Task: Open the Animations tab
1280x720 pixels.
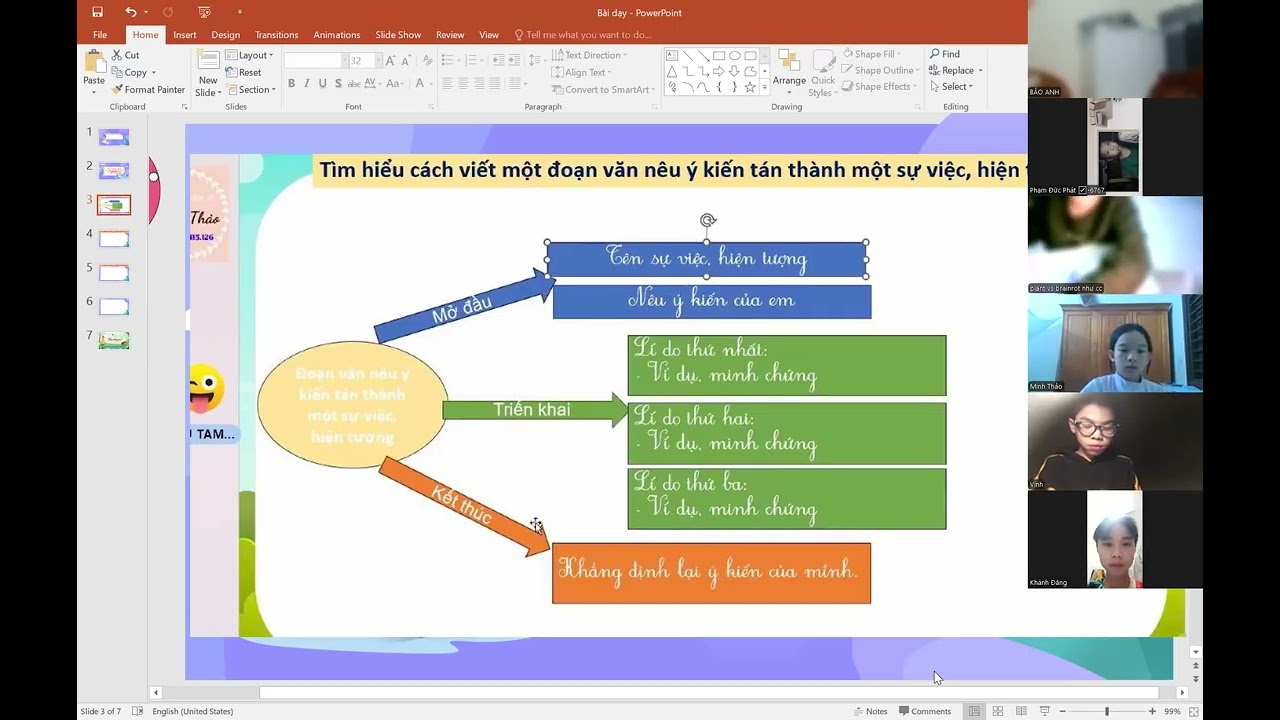Action: point(336,34)
